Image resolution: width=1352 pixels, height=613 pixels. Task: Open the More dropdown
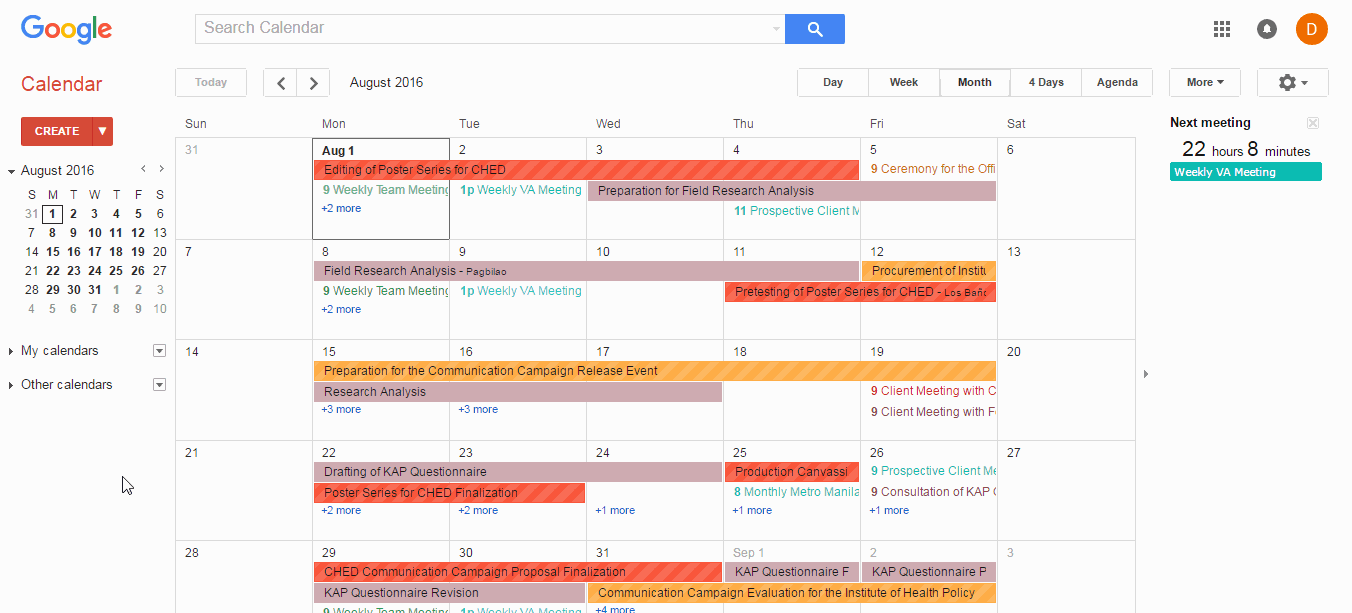click(1204, 83)
